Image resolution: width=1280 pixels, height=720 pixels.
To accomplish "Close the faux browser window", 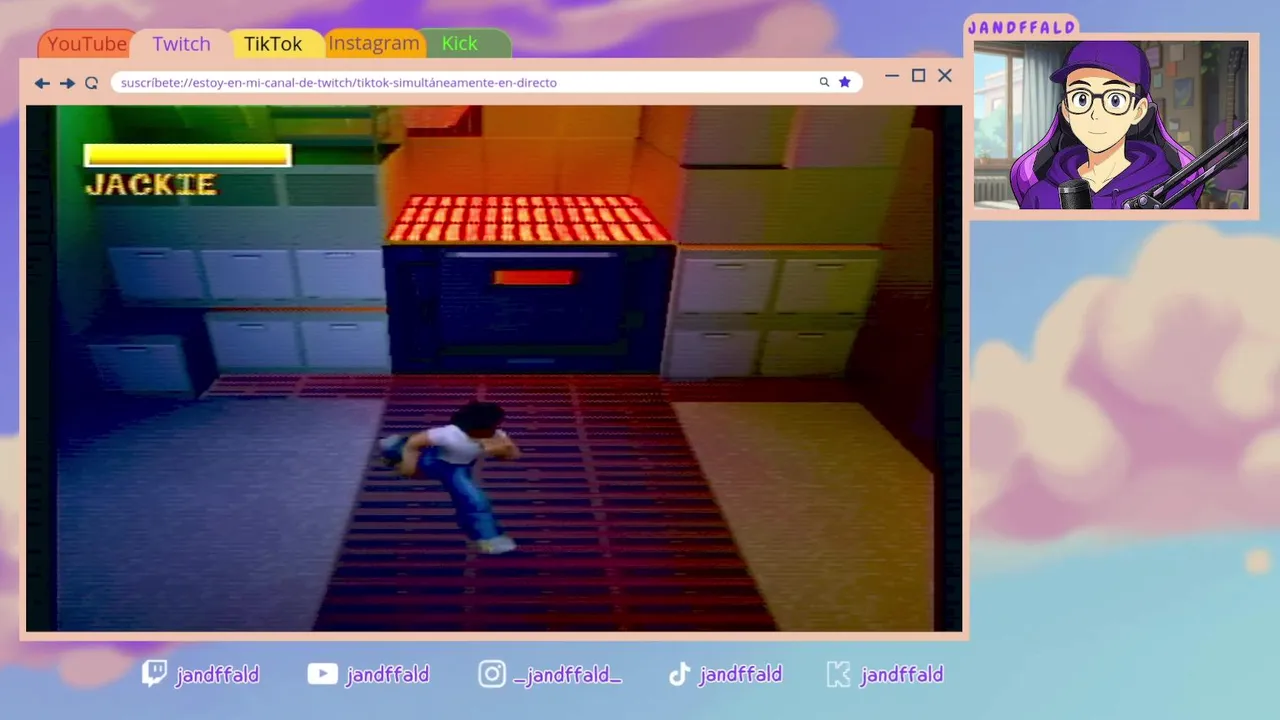I will [x=945, y=76].
